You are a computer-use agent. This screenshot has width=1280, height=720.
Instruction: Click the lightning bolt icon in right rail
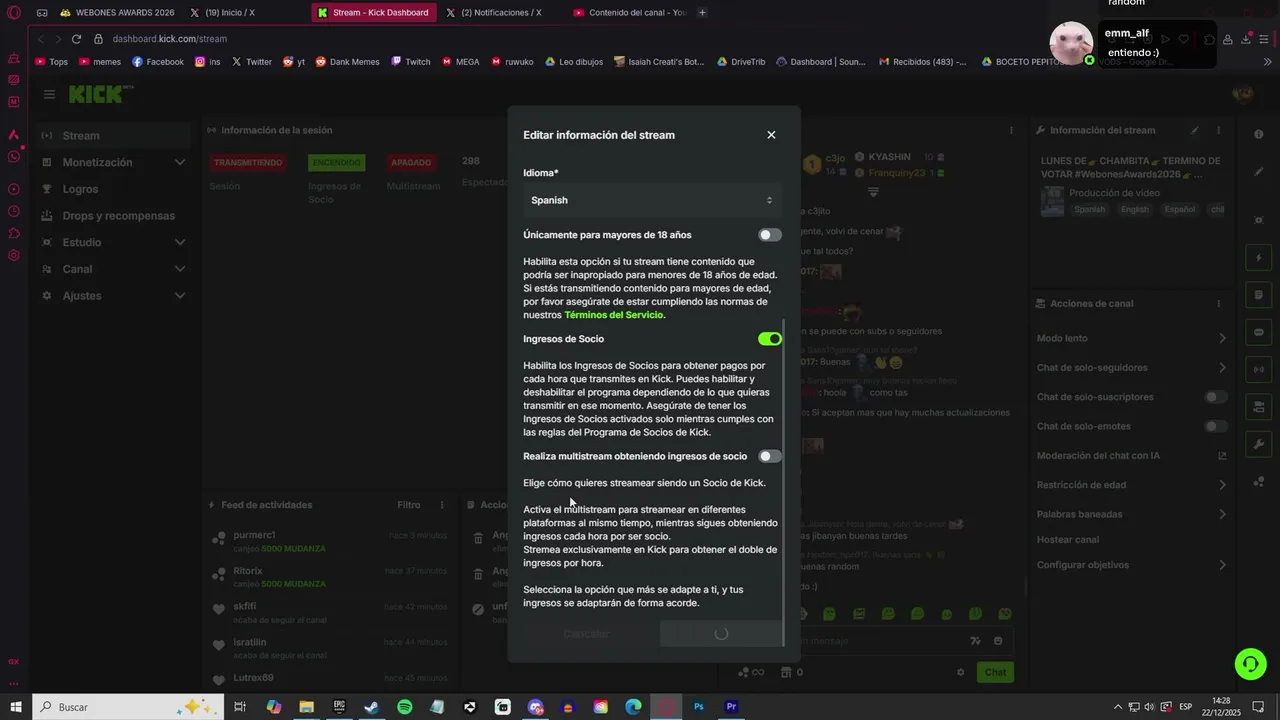[1259, 258]
